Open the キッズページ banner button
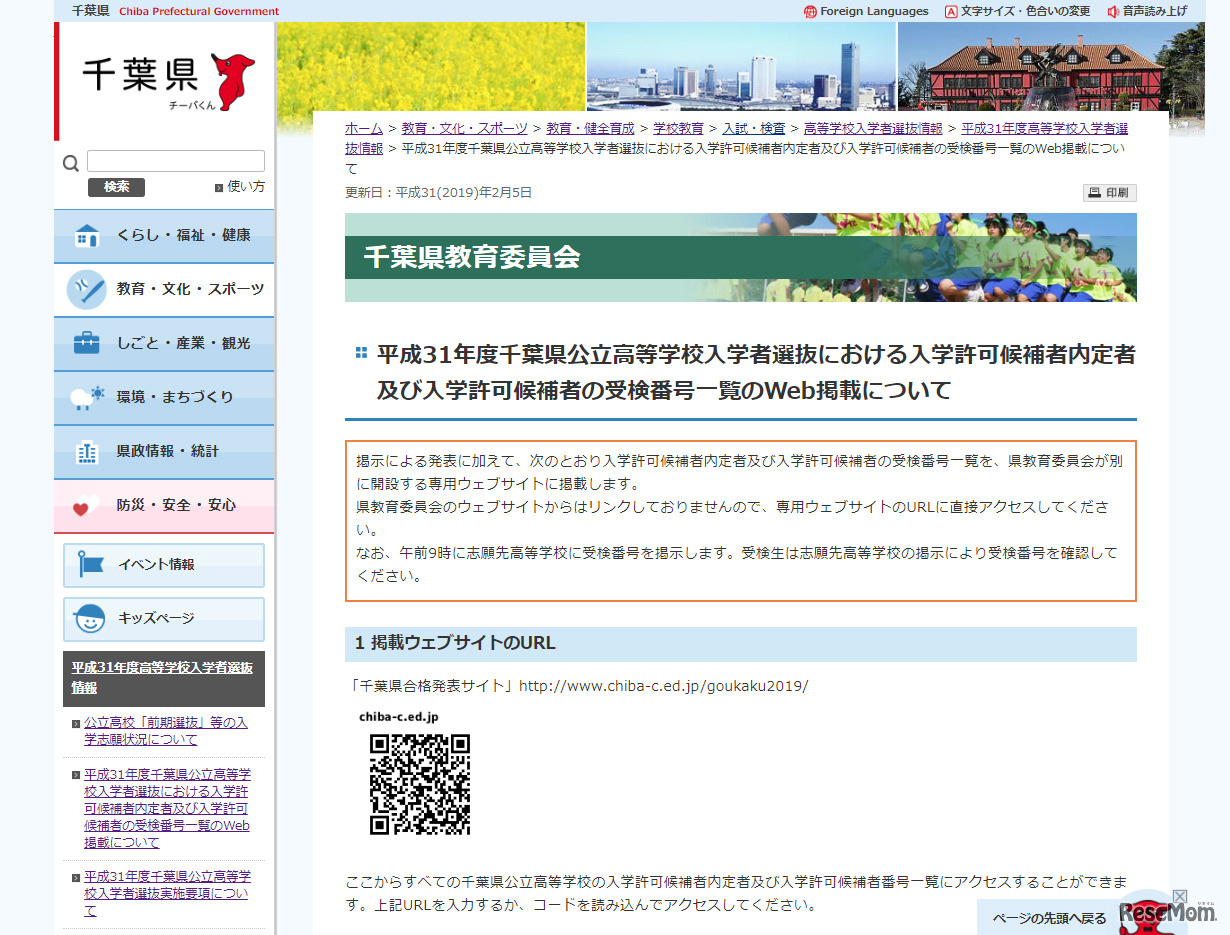 [x=164, y=619]
